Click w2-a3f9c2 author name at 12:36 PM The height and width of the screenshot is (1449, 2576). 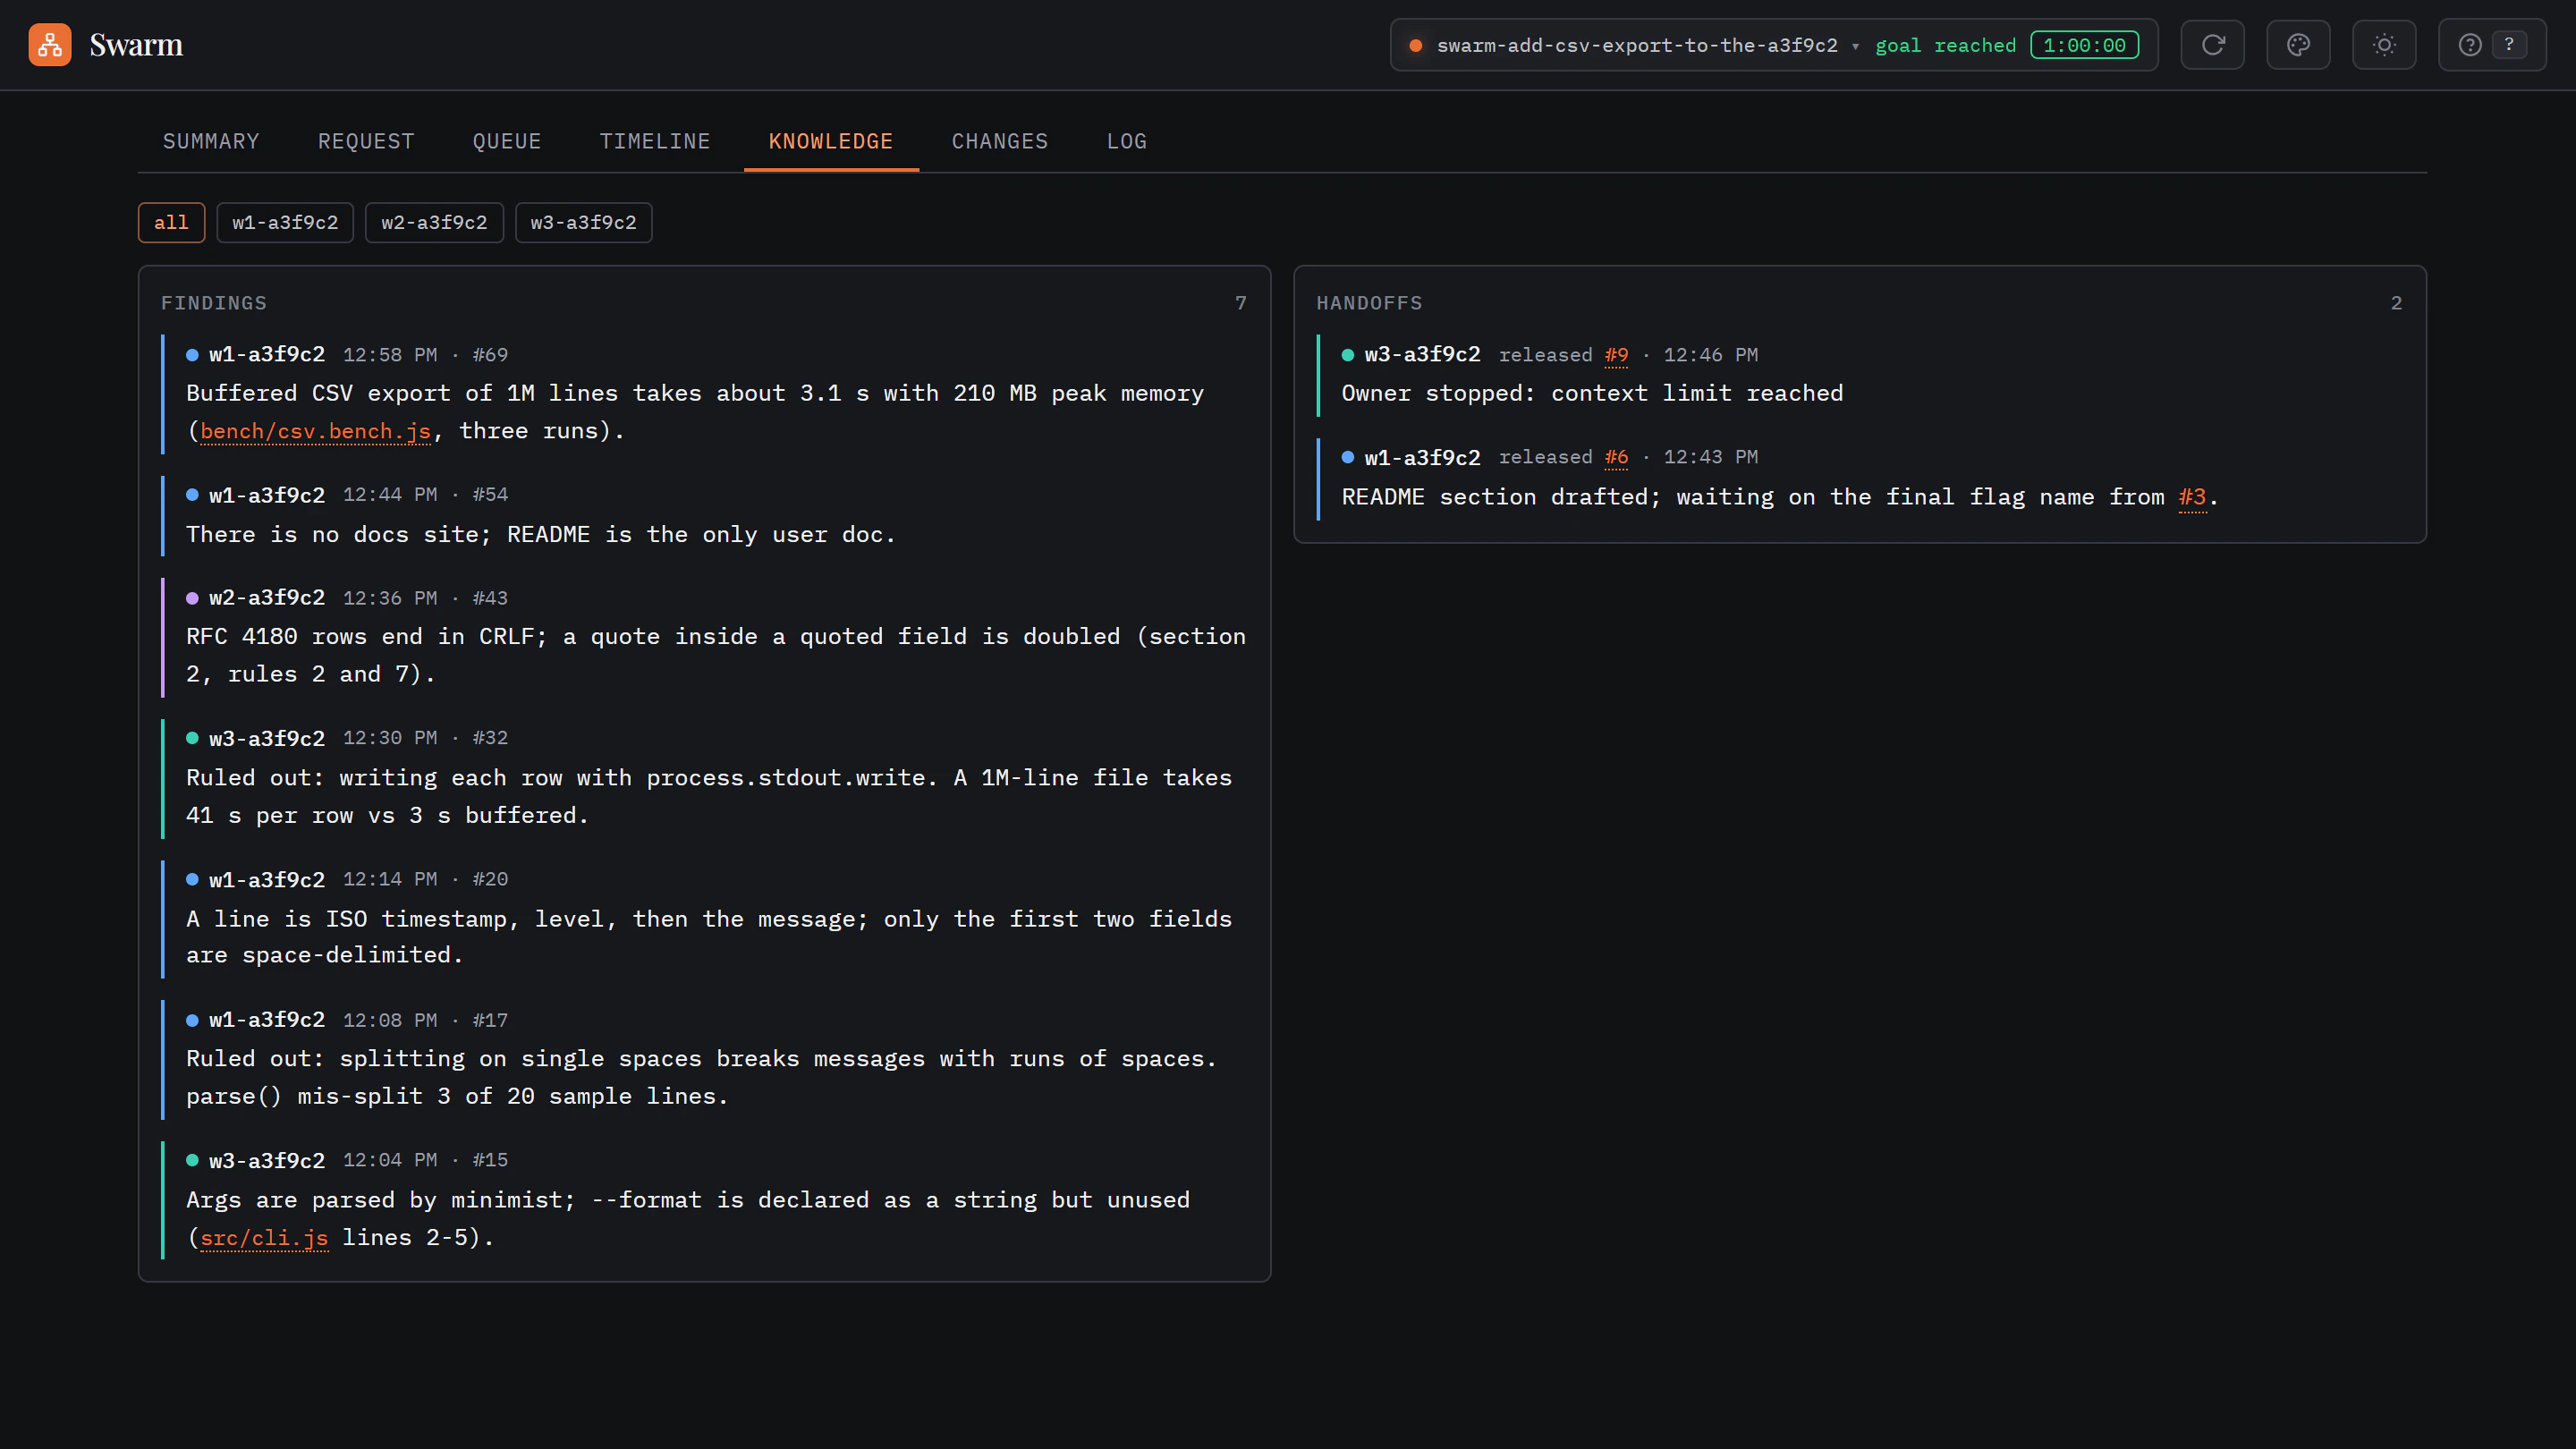click(267, 598)
